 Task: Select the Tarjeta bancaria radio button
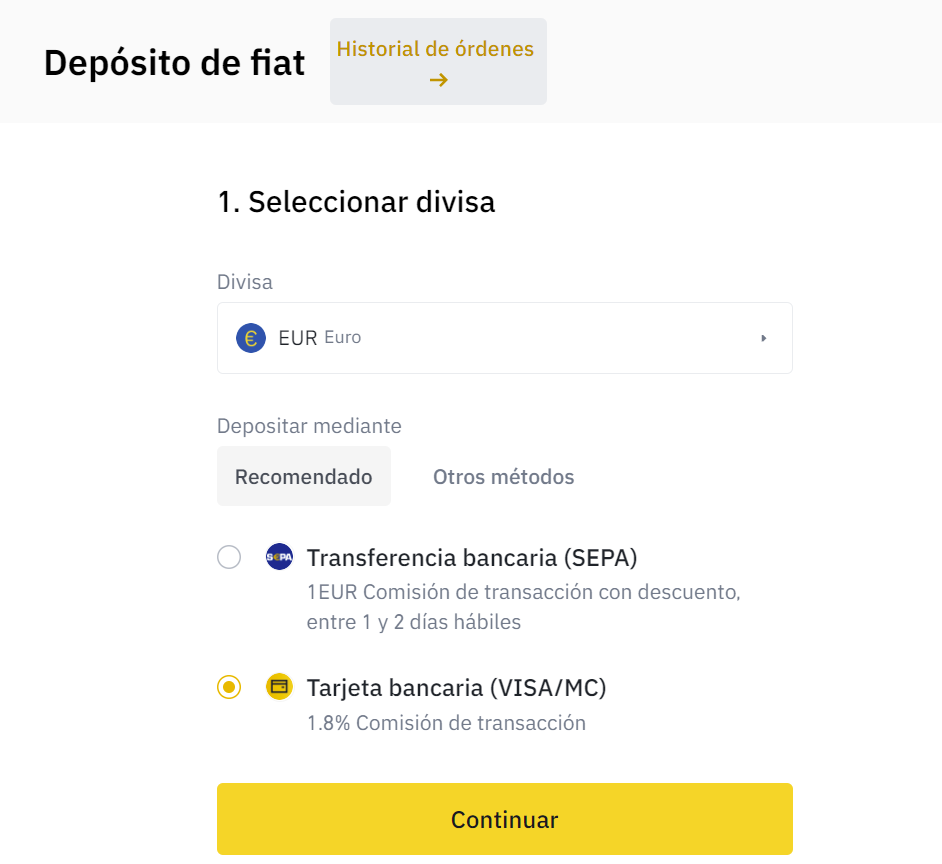pos(229,687)
